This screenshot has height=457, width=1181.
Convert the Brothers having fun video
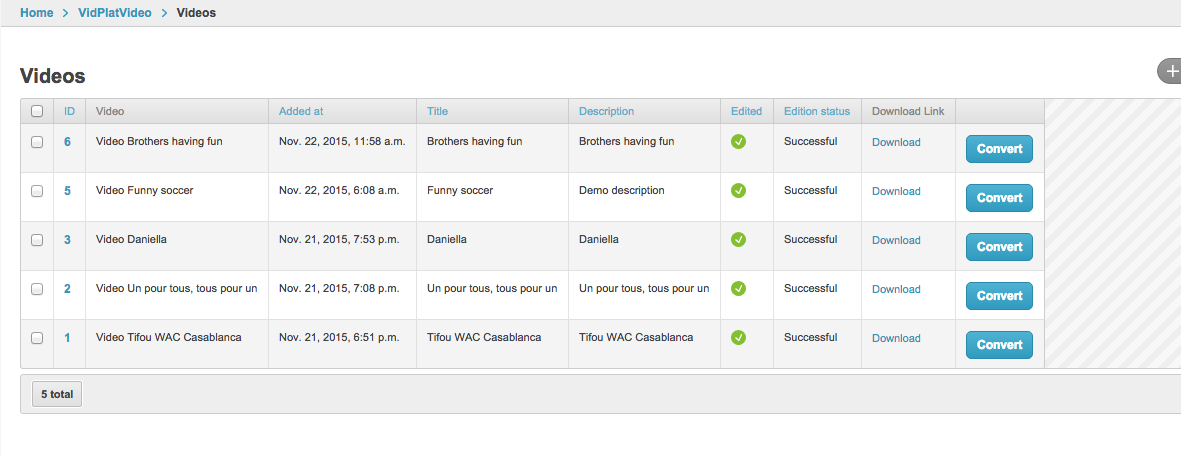click(x=999, y=149)
